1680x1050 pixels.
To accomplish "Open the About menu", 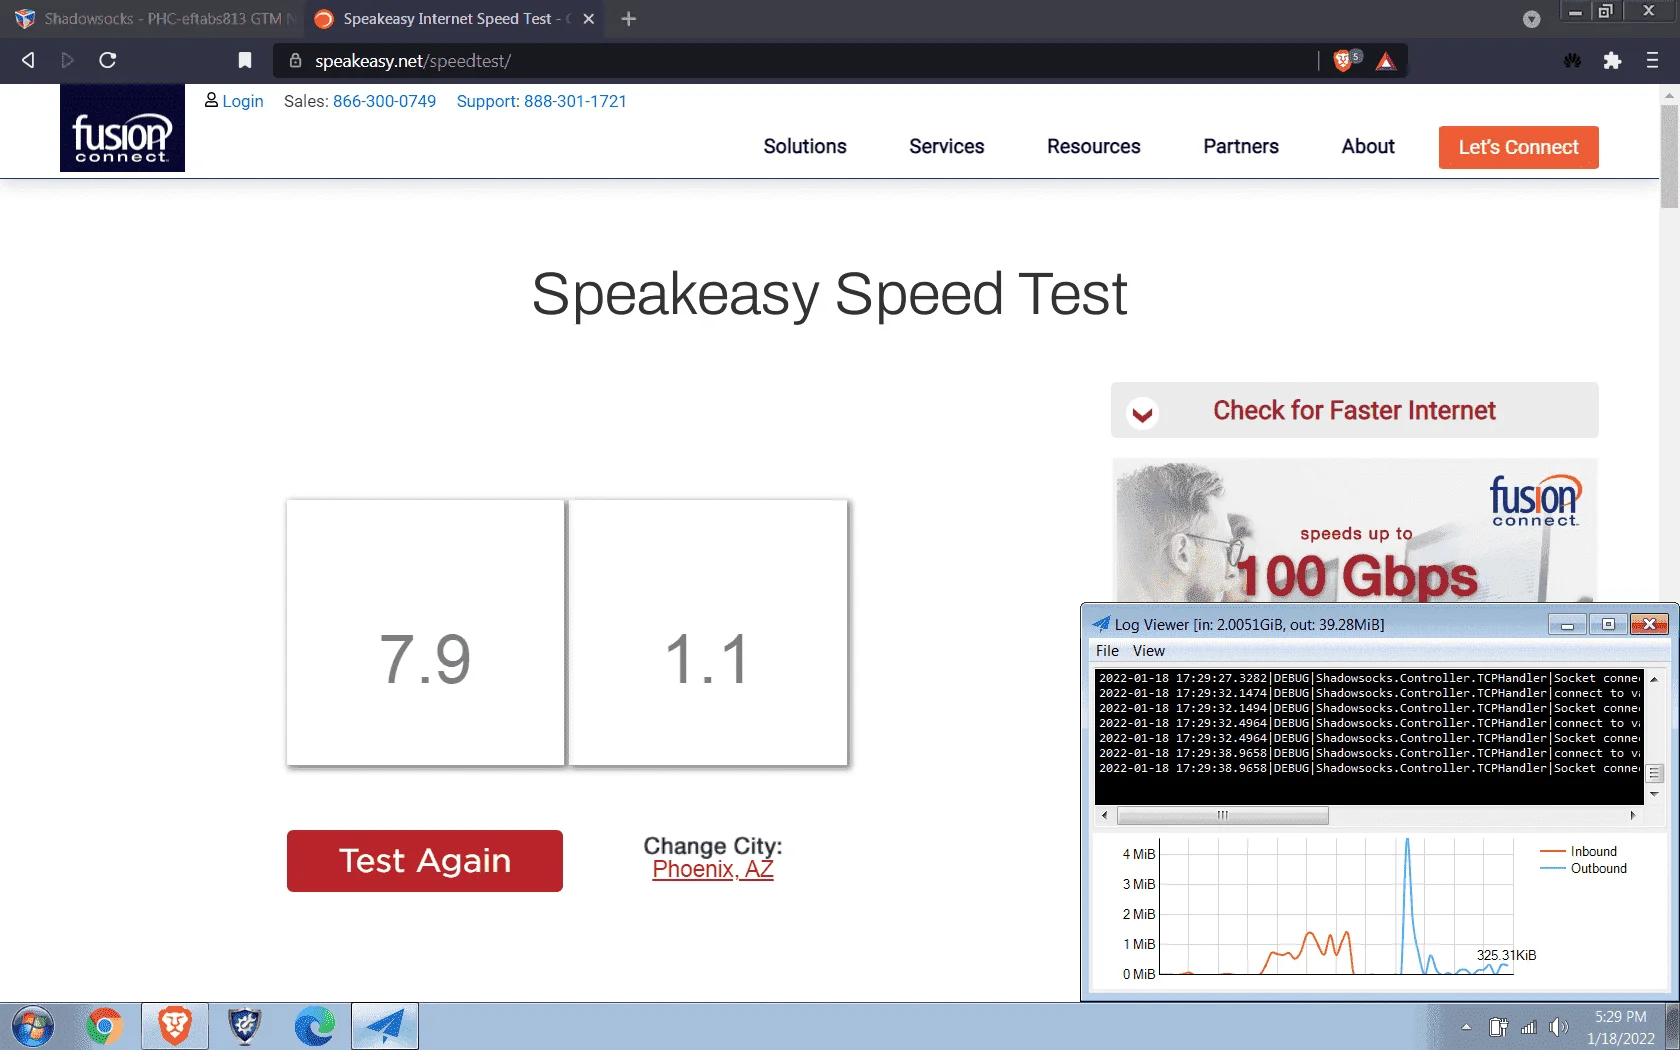I will pos(1367,146).
